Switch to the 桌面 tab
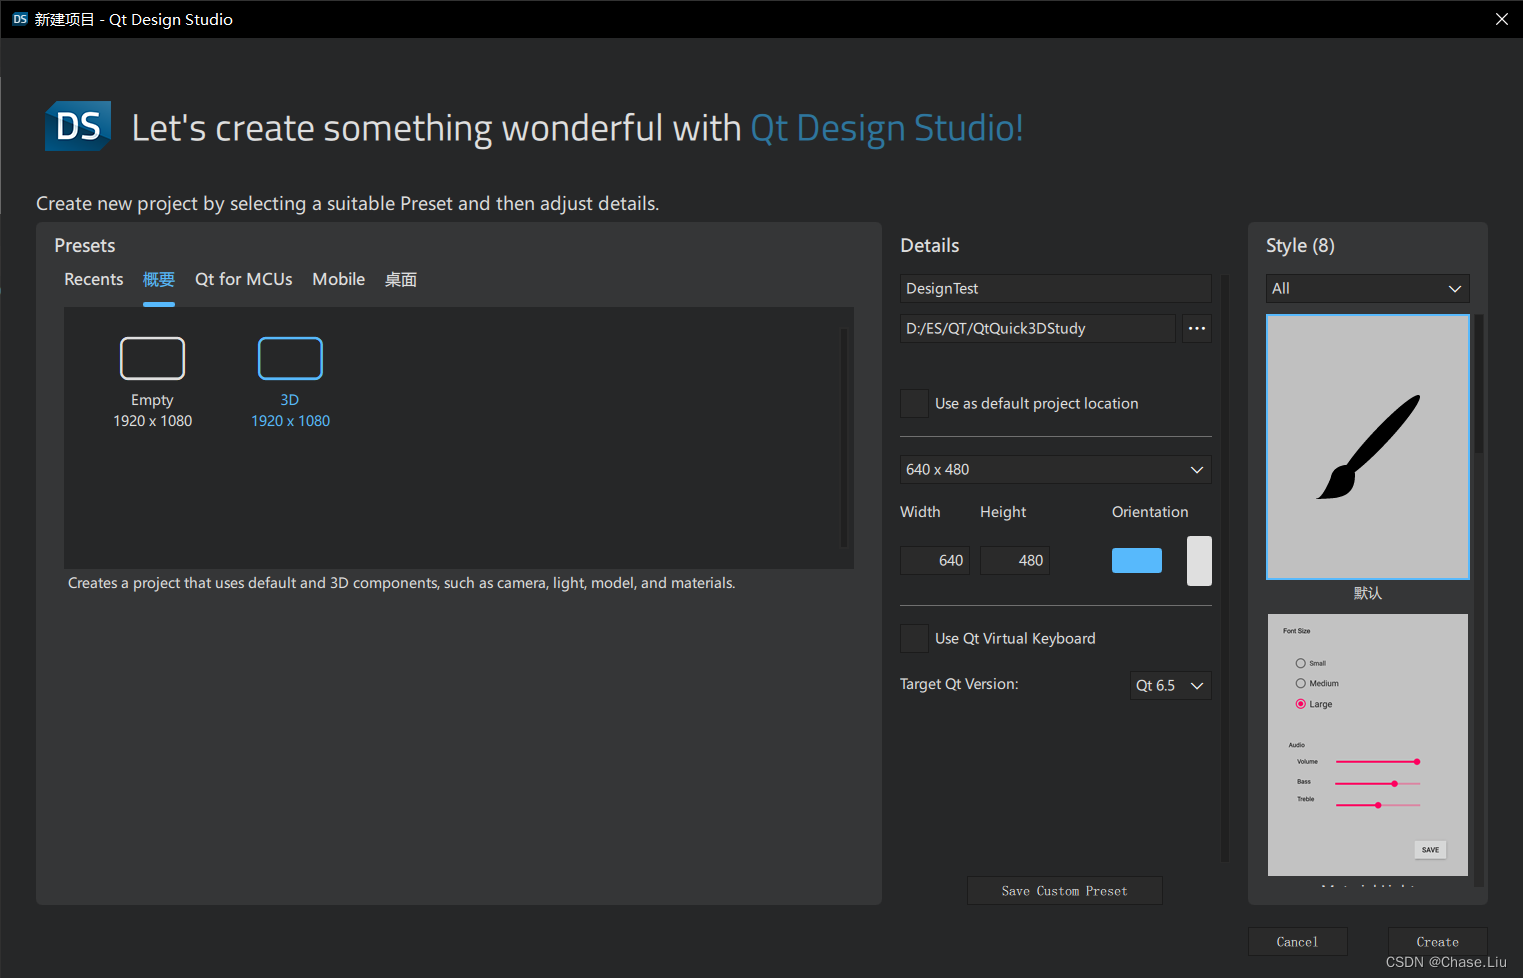This screenshot has width=1523, height=978. [401, 279]
